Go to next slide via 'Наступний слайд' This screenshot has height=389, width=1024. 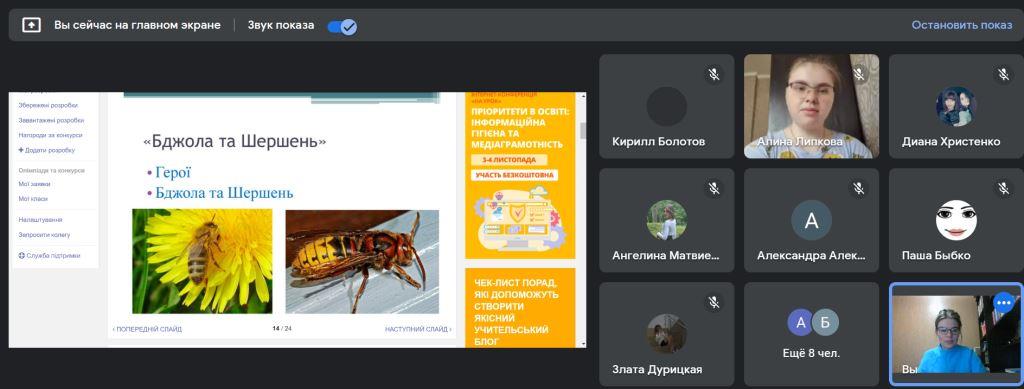(x=418, y=329)
